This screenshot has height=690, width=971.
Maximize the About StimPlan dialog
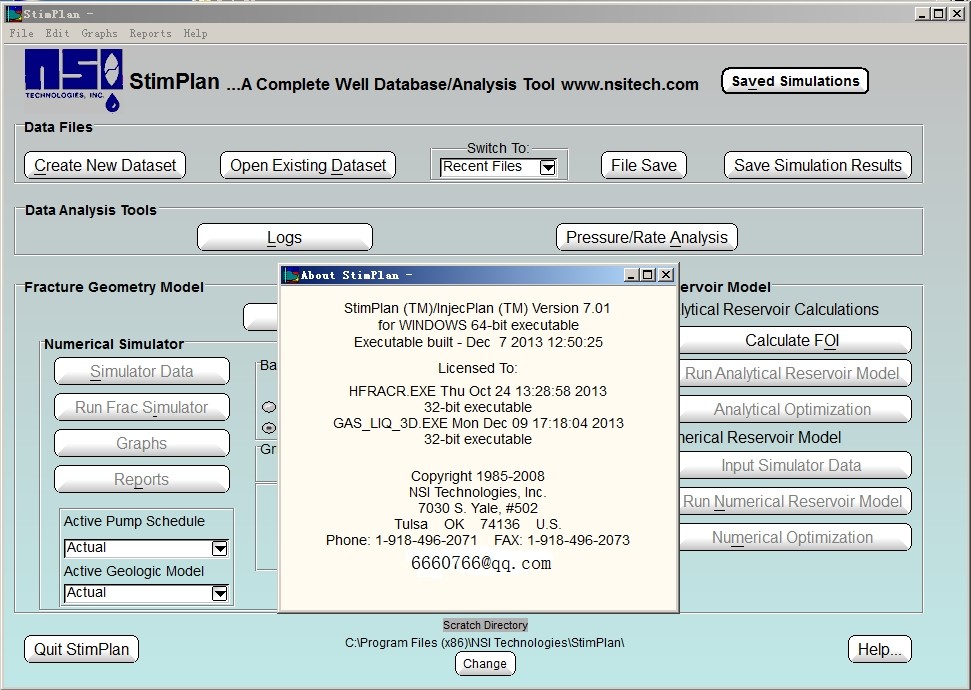[x=648, y=274]
